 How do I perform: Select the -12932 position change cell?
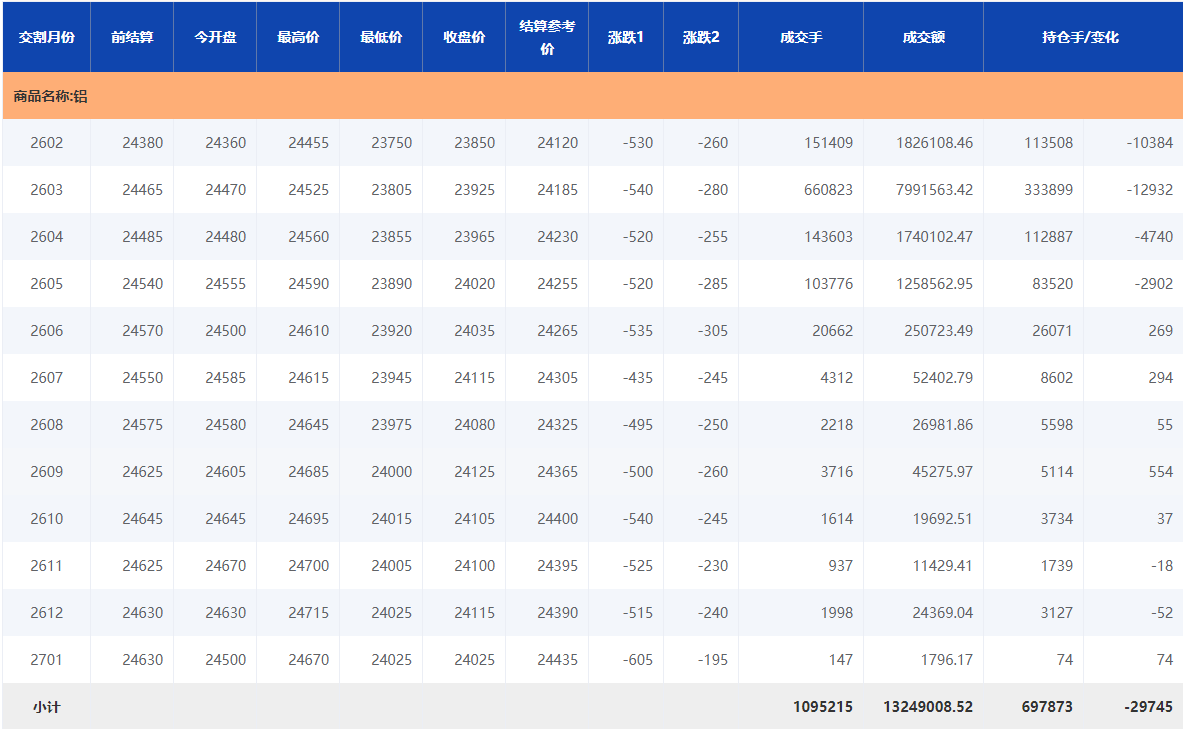[1147, 190]
